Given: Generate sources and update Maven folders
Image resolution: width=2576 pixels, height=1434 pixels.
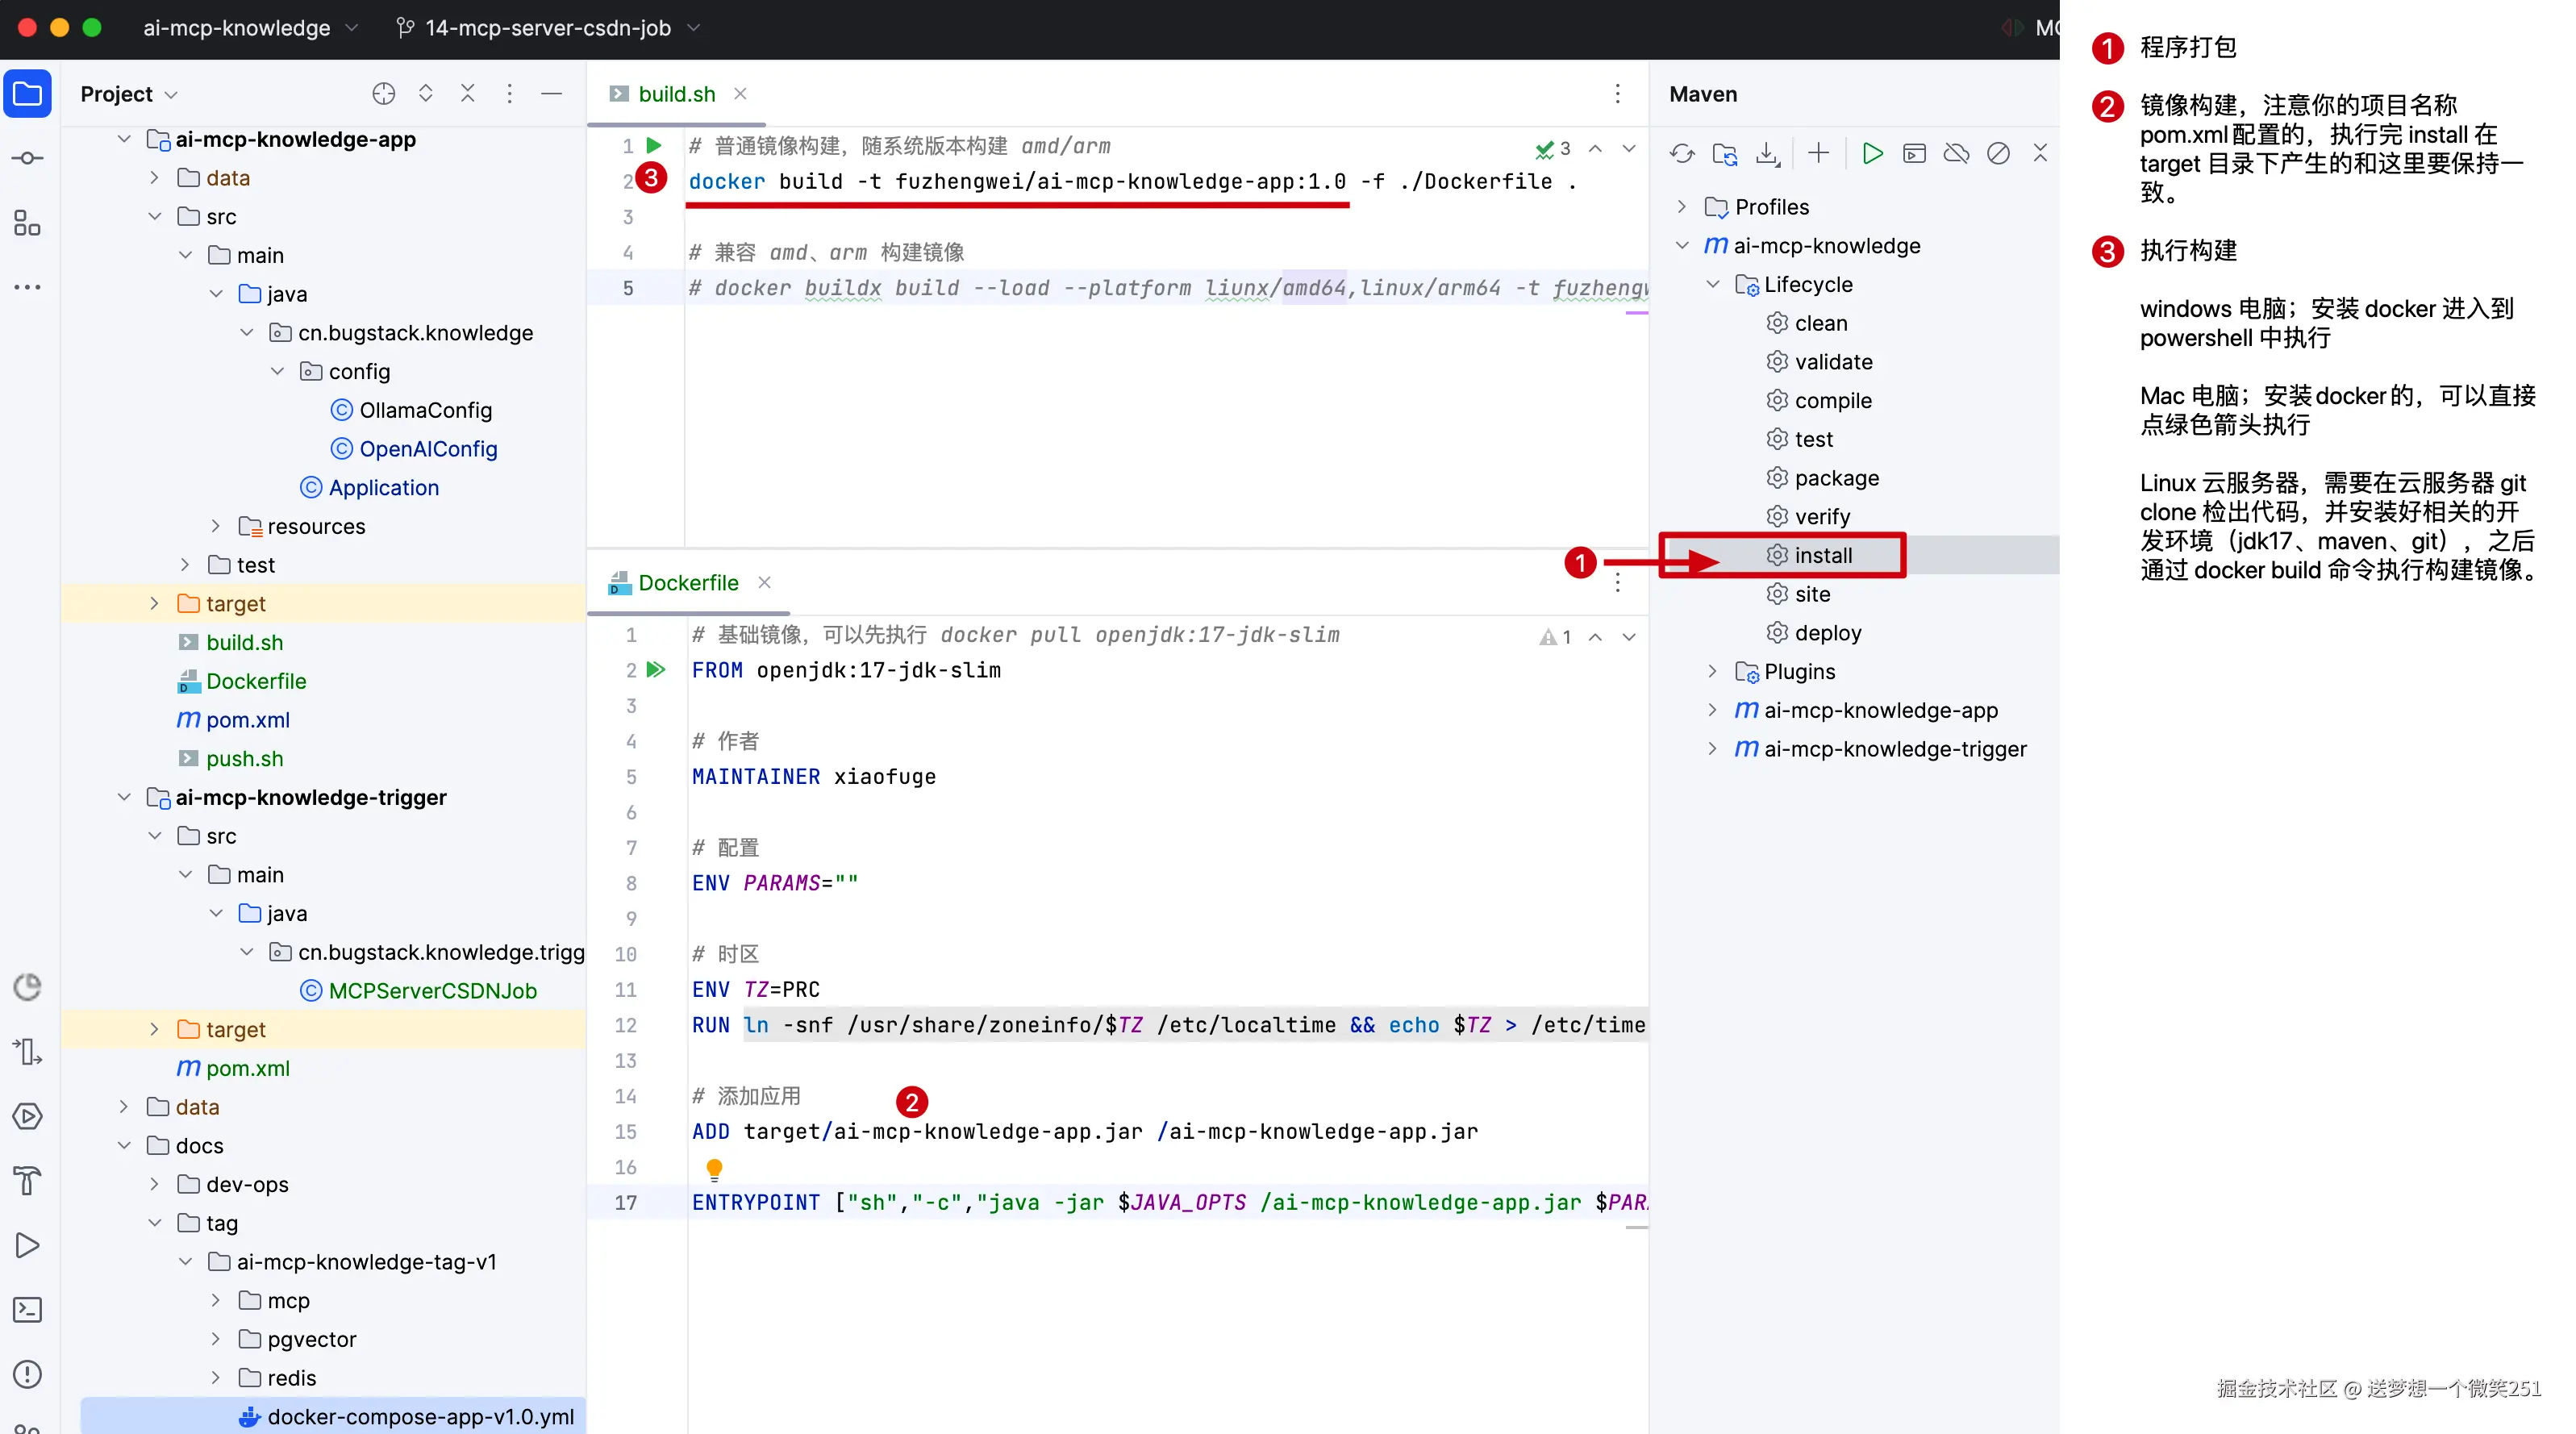Looking at the screenshot, I should pyautogui.click(x=1725, y=153).
